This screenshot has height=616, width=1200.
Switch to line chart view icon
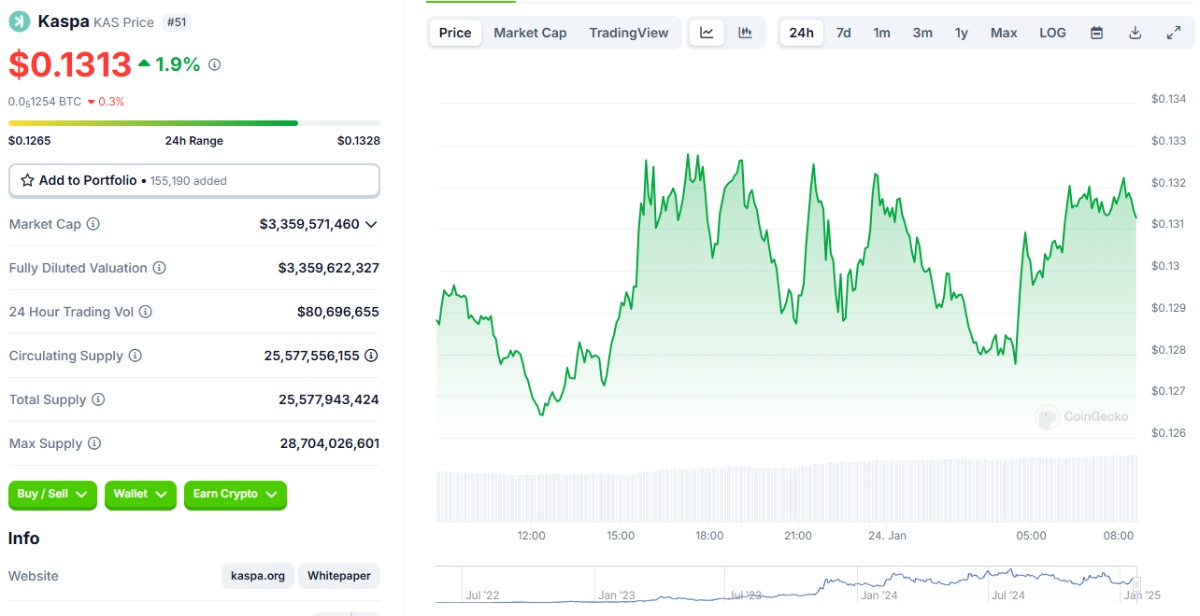(707, 33)
